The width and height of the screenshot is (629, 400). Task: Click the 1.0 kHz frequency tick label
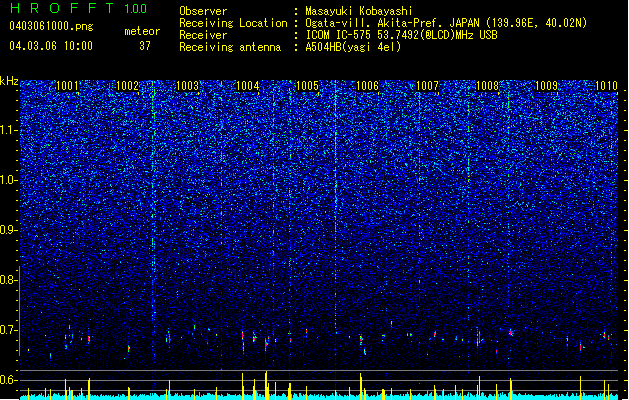9,181
